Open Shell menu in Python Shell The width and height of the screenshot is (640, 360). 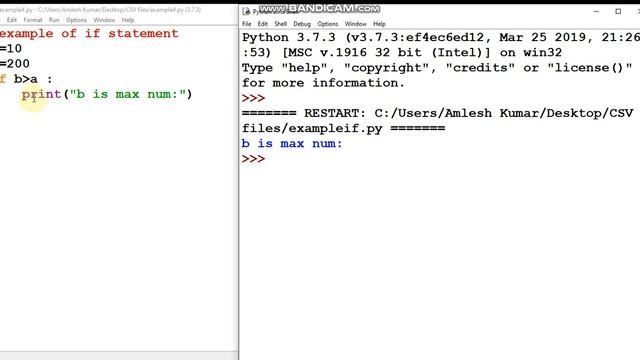pos(280,24)
